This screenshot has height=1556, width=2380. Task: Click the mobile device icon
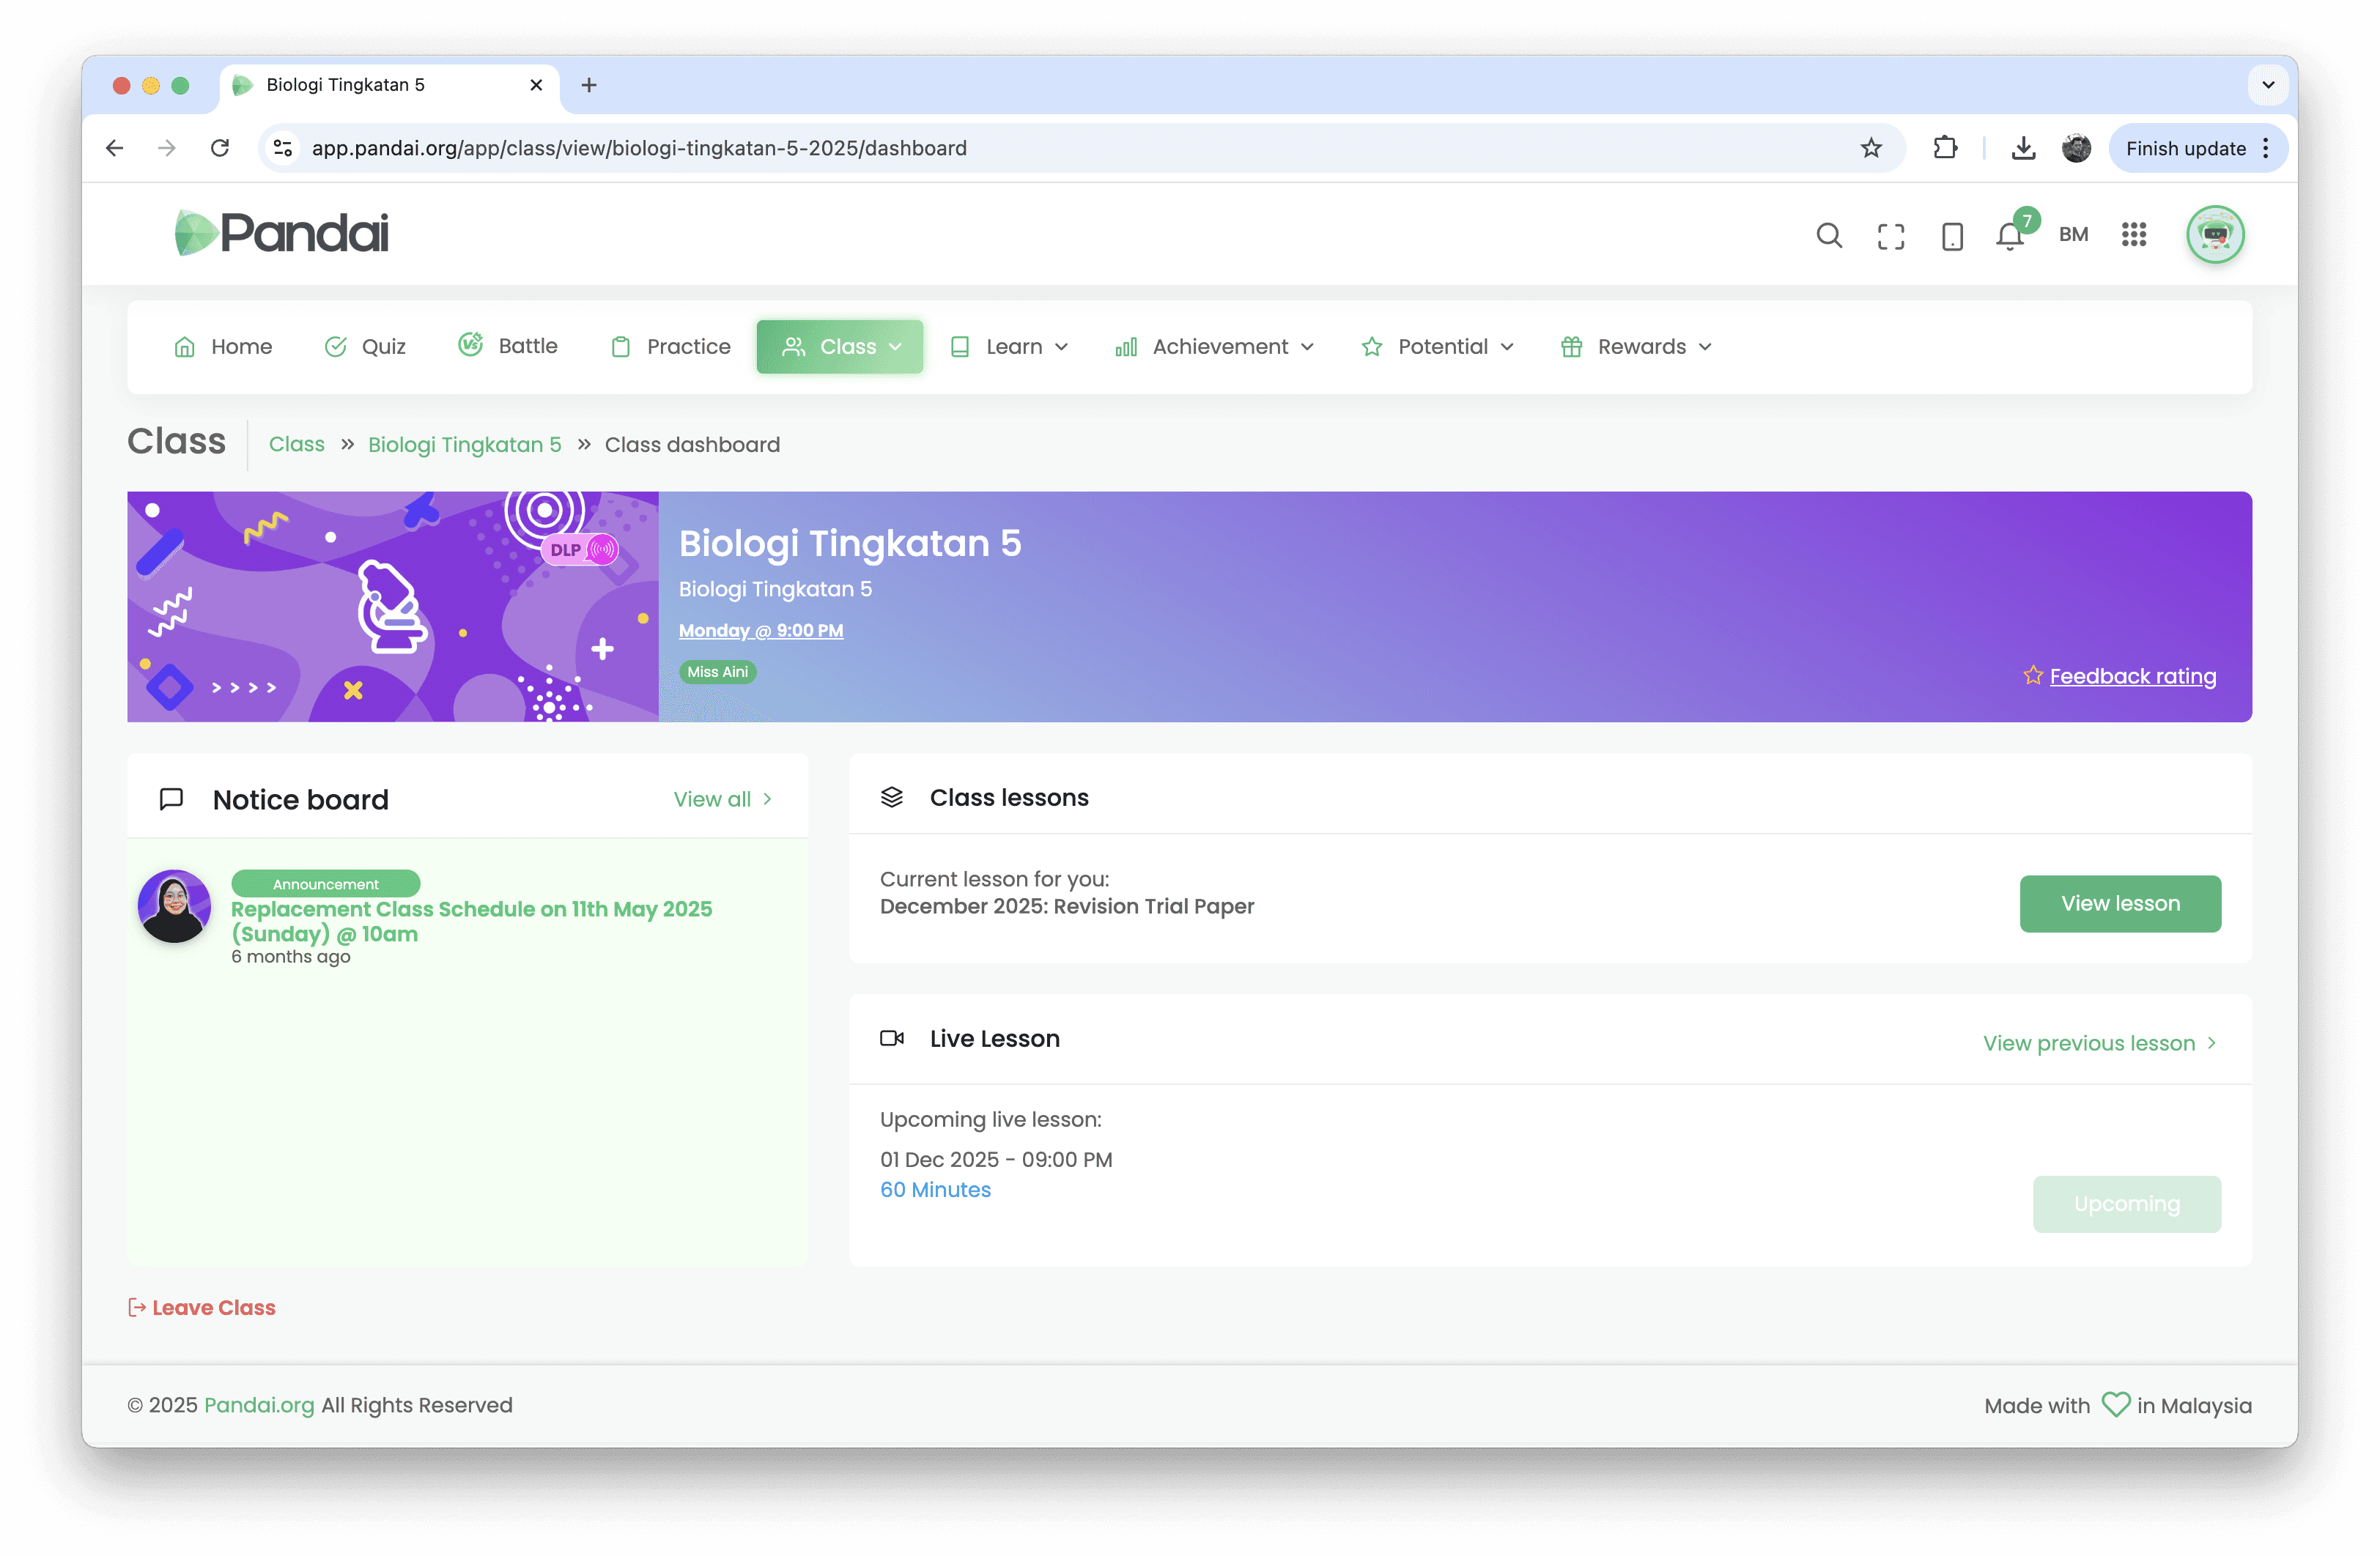1951,236
